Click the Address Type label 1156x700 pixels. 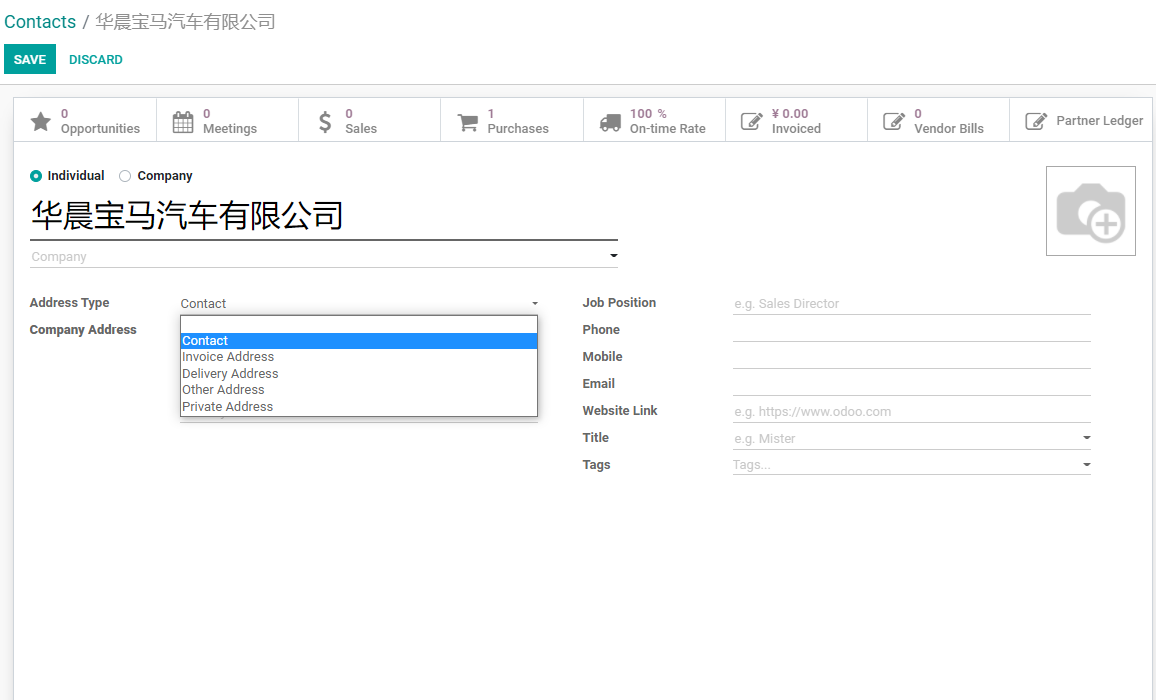69,302
